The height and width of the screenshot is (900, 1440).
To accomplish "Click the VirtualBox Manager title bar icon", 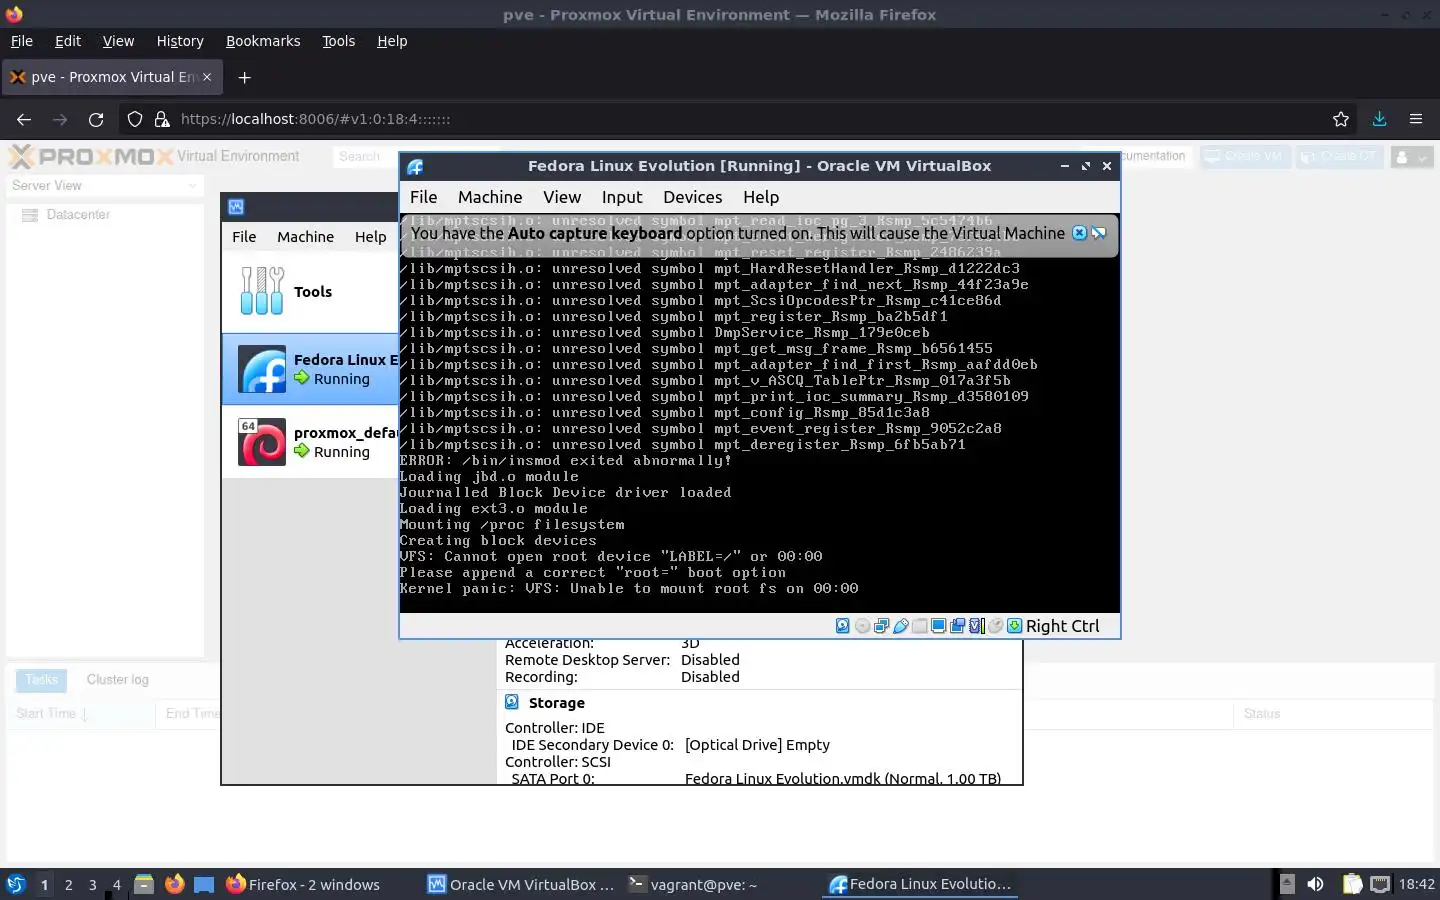I will pyautogui.click(x=236, y=207).
